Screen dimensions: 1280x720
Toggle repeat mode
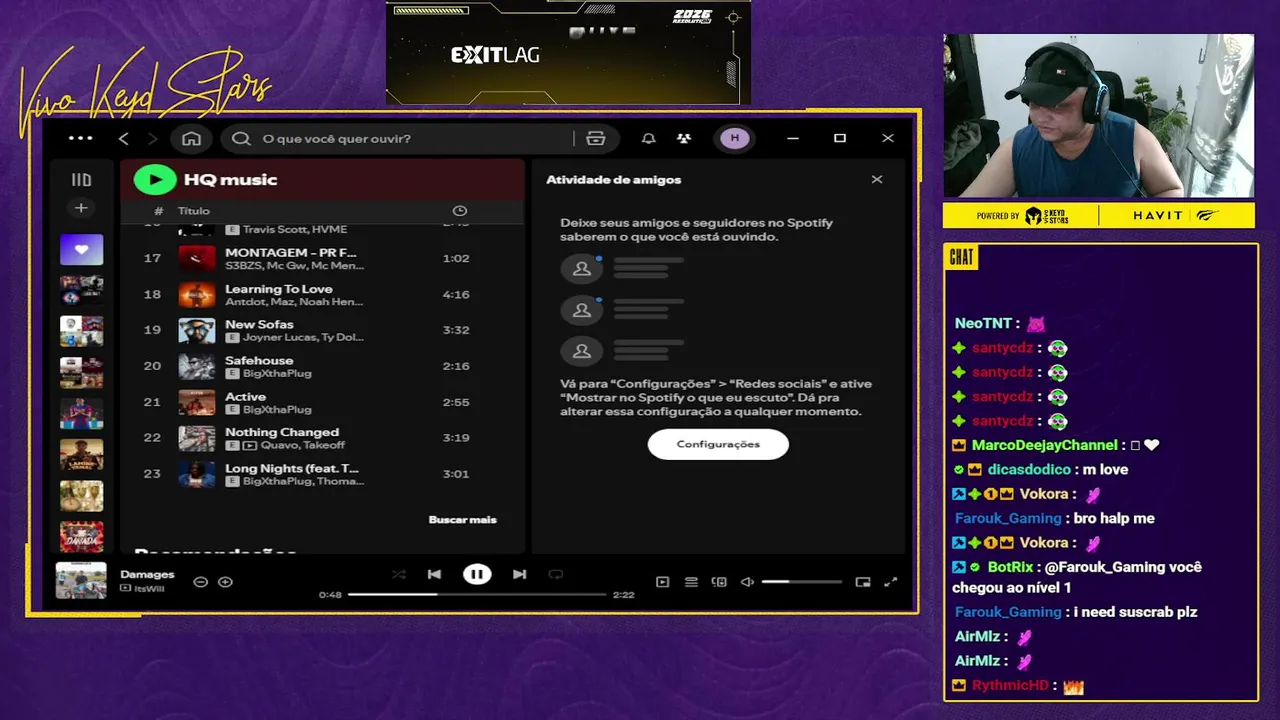coord(556,574)
